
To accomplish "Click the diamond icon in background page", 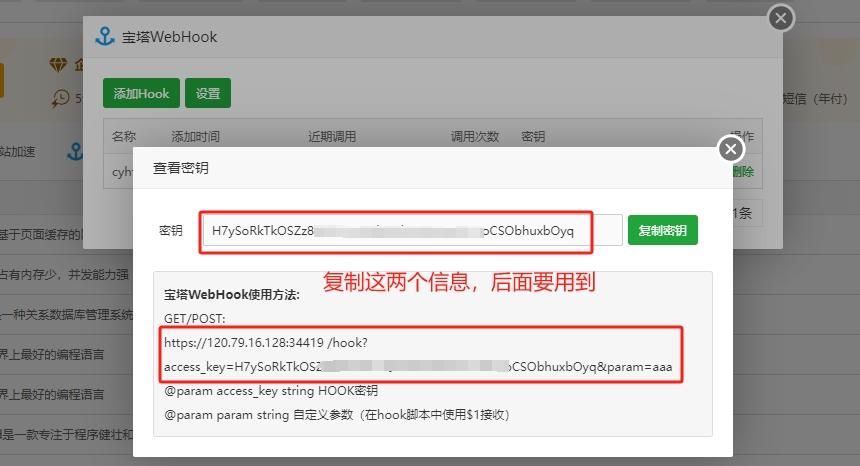I will tap(58, 65).
